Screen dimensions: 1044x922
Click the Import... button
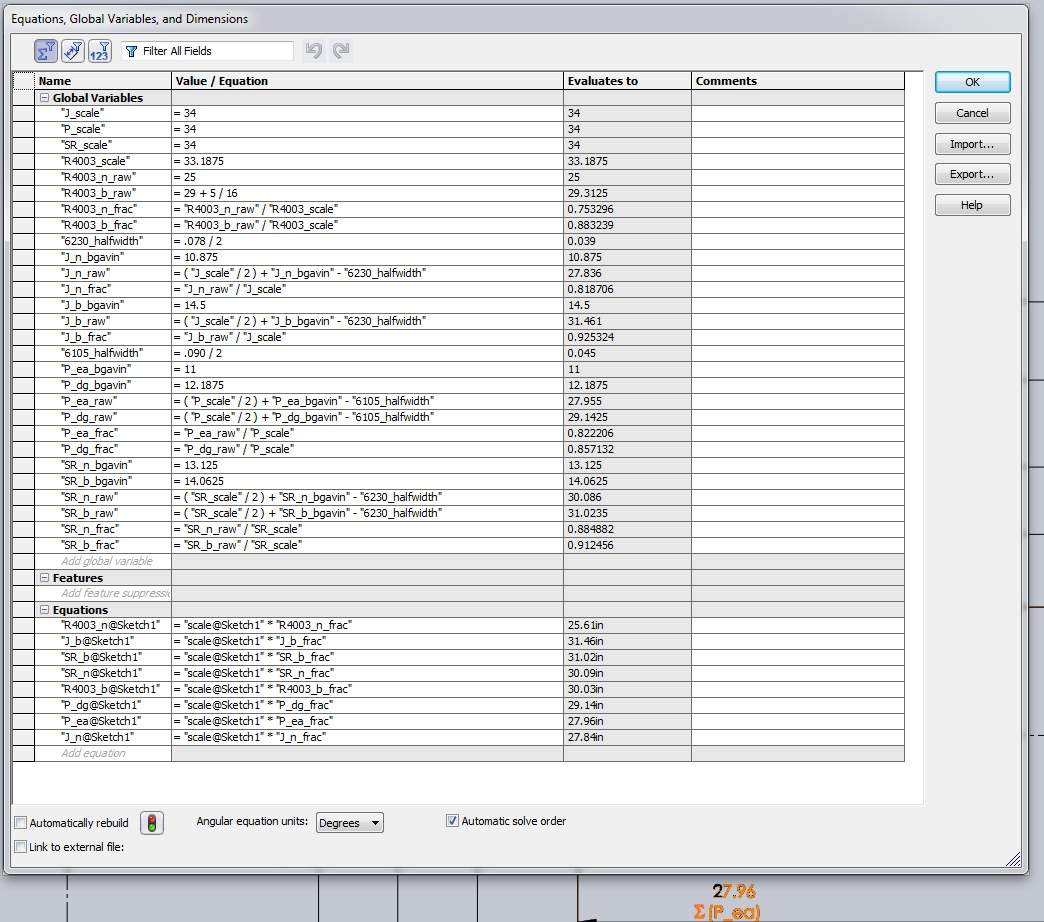click(972, 144)
